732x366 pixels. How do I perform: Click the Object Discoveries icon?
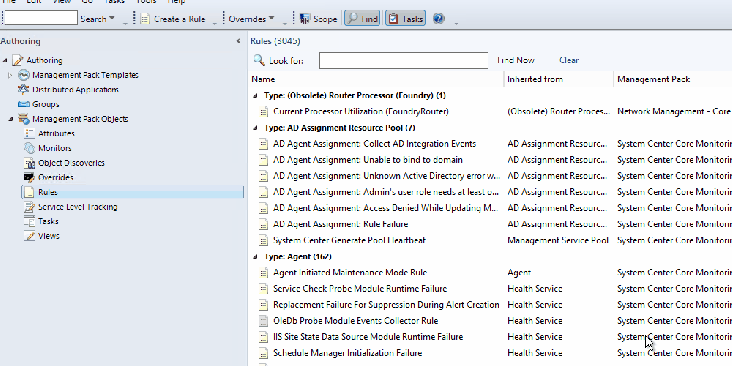[x=29, y=163]
